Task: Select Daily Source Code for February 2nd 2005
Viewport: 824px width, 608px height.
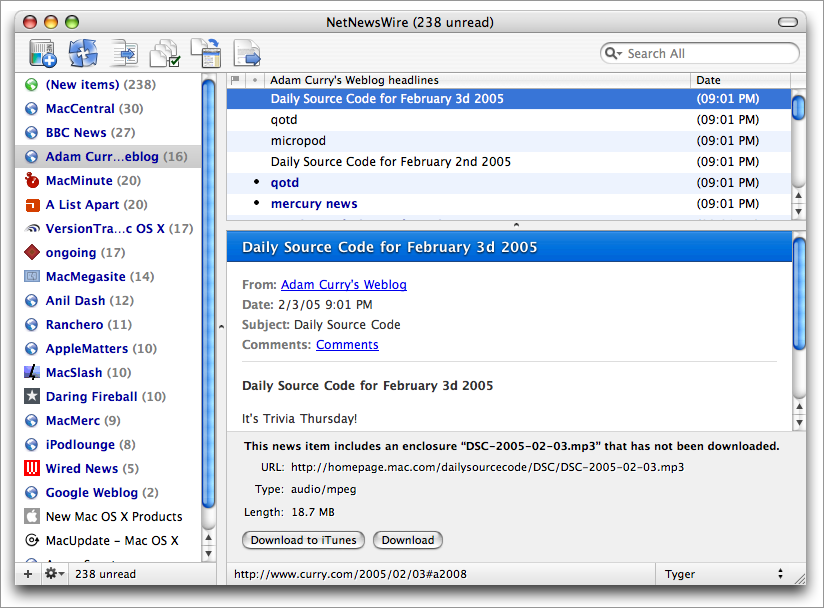Action: pyautogui.click(x=509, y=162)
